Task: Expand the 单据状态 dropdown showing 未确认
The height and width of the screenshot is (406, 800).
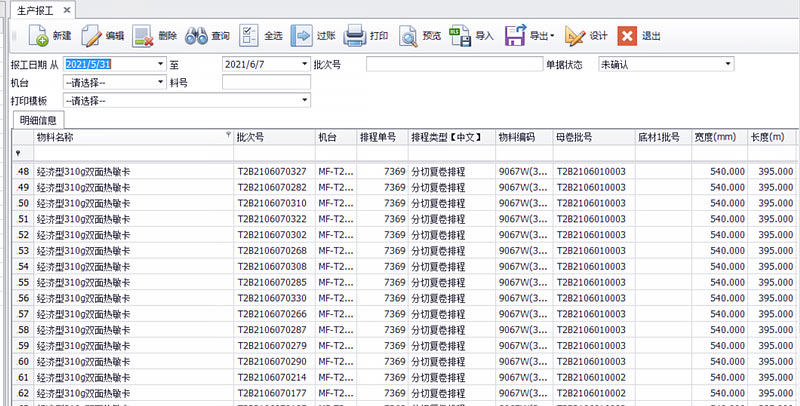Action: pyautogui.click(x=727, y=64)
